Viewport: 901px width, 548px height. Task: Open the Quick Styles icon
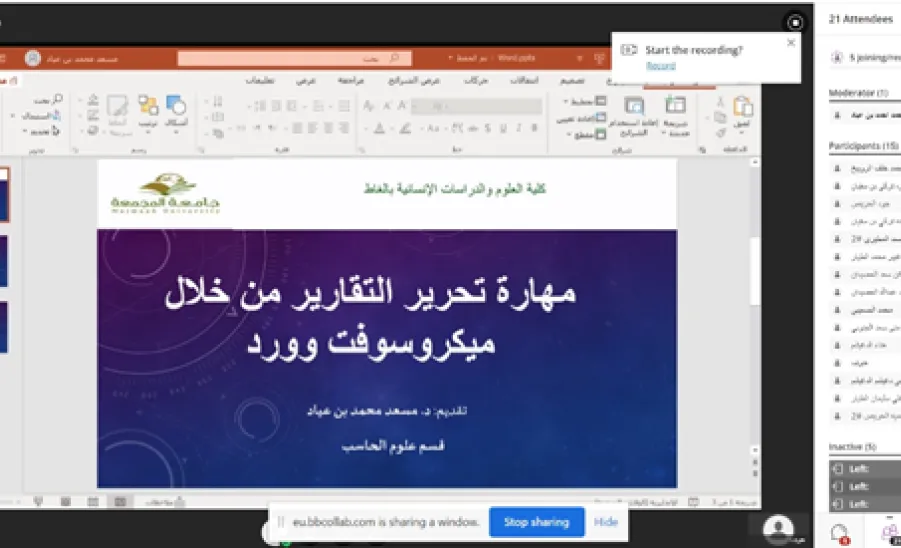coord(117,106)
